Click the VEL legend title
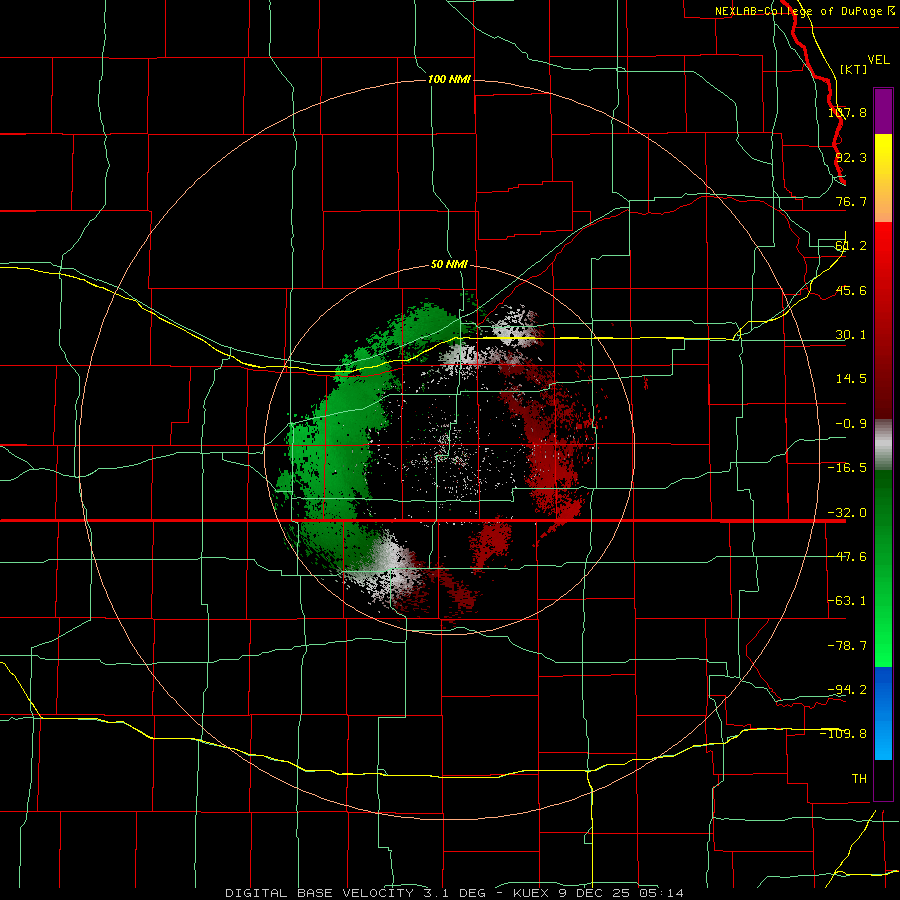The image size is (900, 900). pos(878,60)
